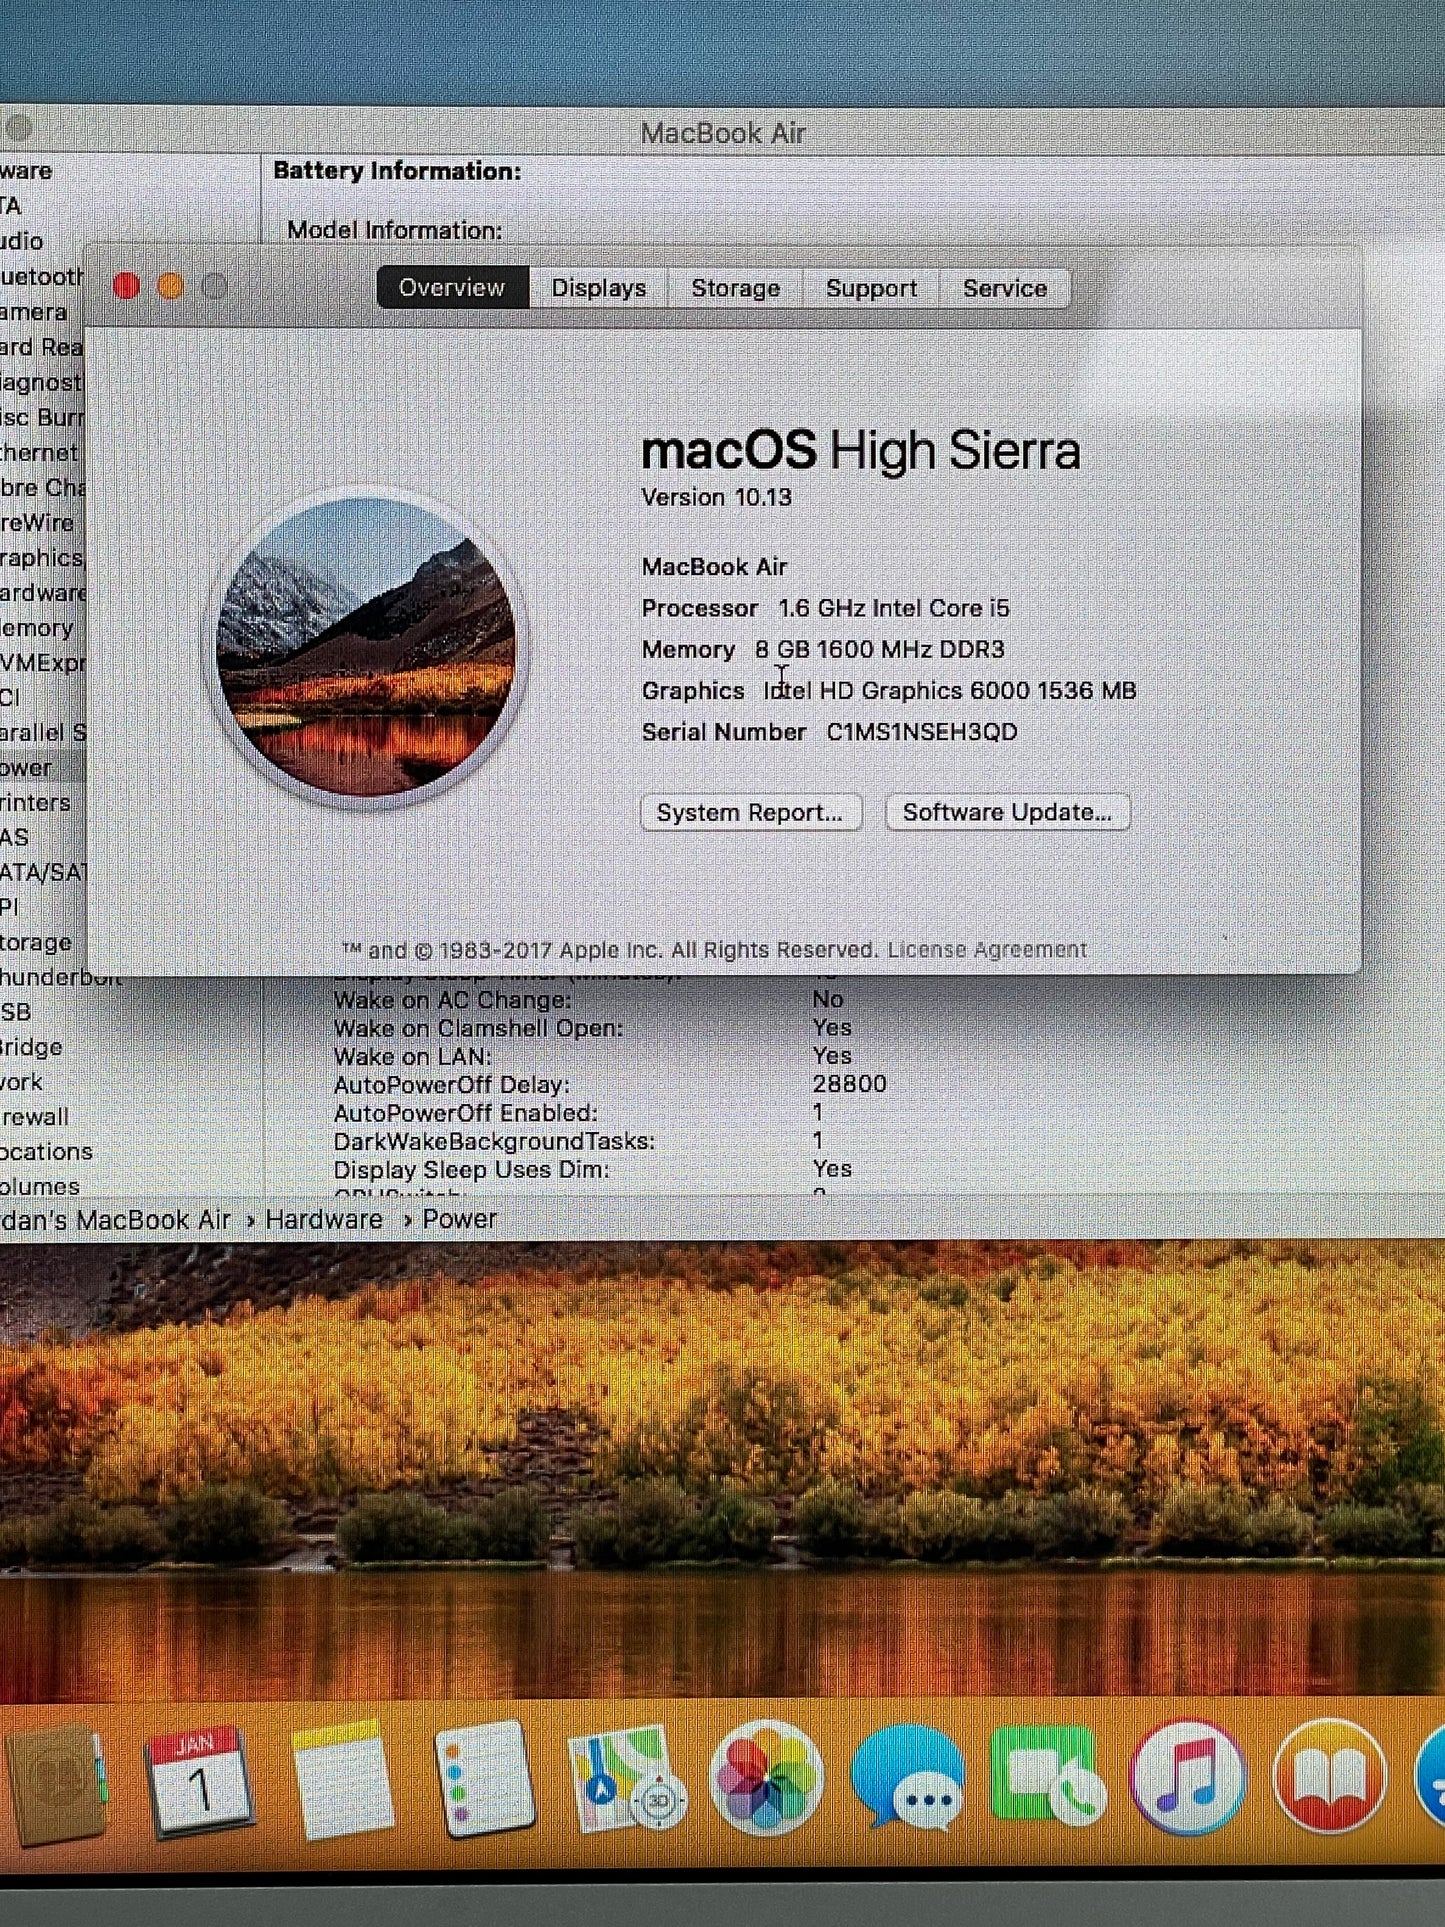Click the Software Update... button

click(1007, 812)
